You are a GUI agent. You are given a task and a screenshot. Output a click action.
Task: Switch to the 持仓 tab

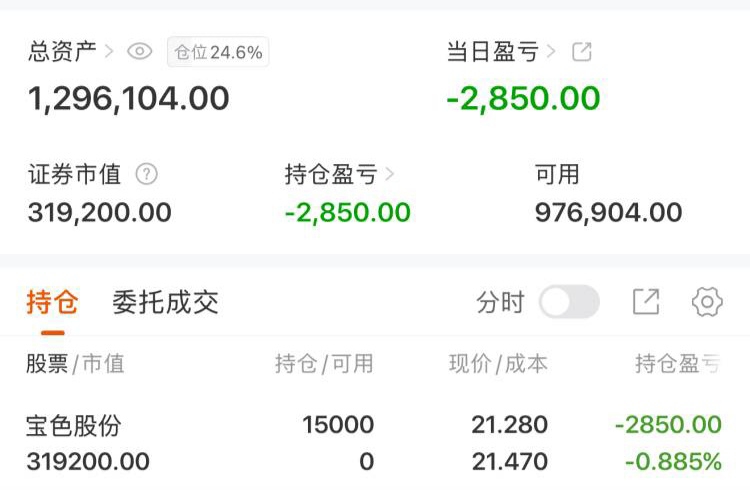[52, 302]
